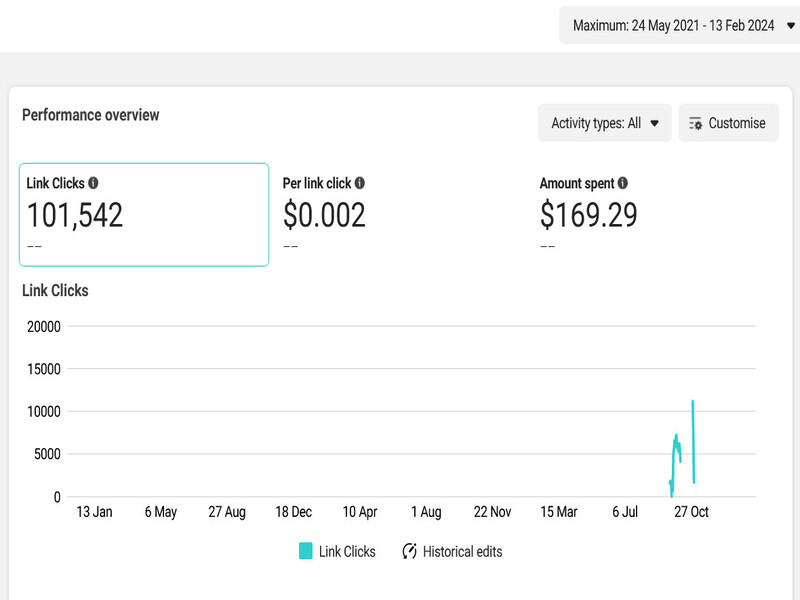Select the Per link click metric card

(400, 215)
